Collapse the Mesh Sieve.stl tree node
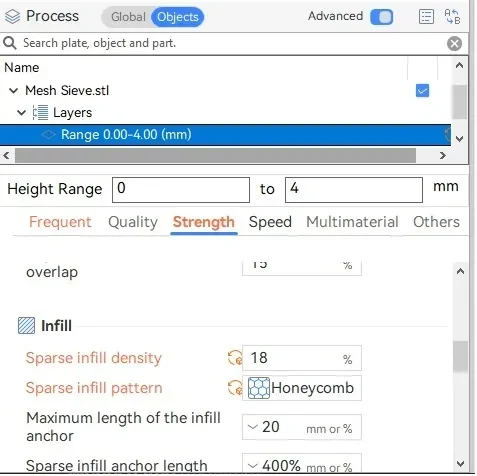 (x=13, y=91)
